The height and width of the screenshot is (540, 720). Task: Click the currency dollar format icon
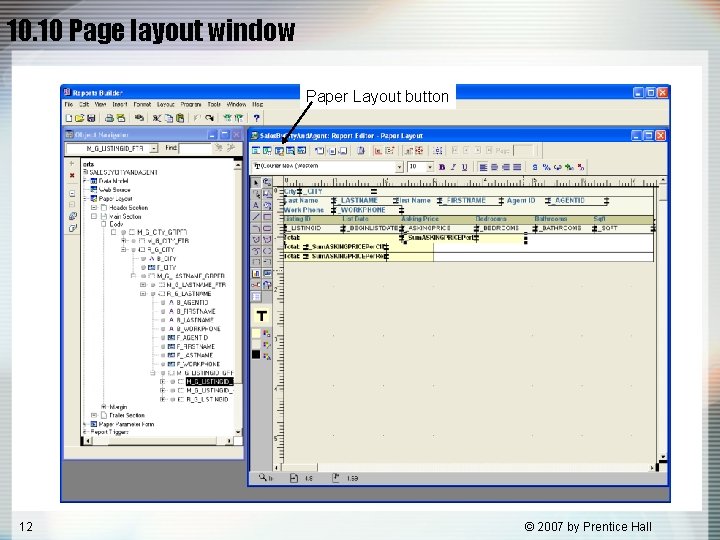534,167
